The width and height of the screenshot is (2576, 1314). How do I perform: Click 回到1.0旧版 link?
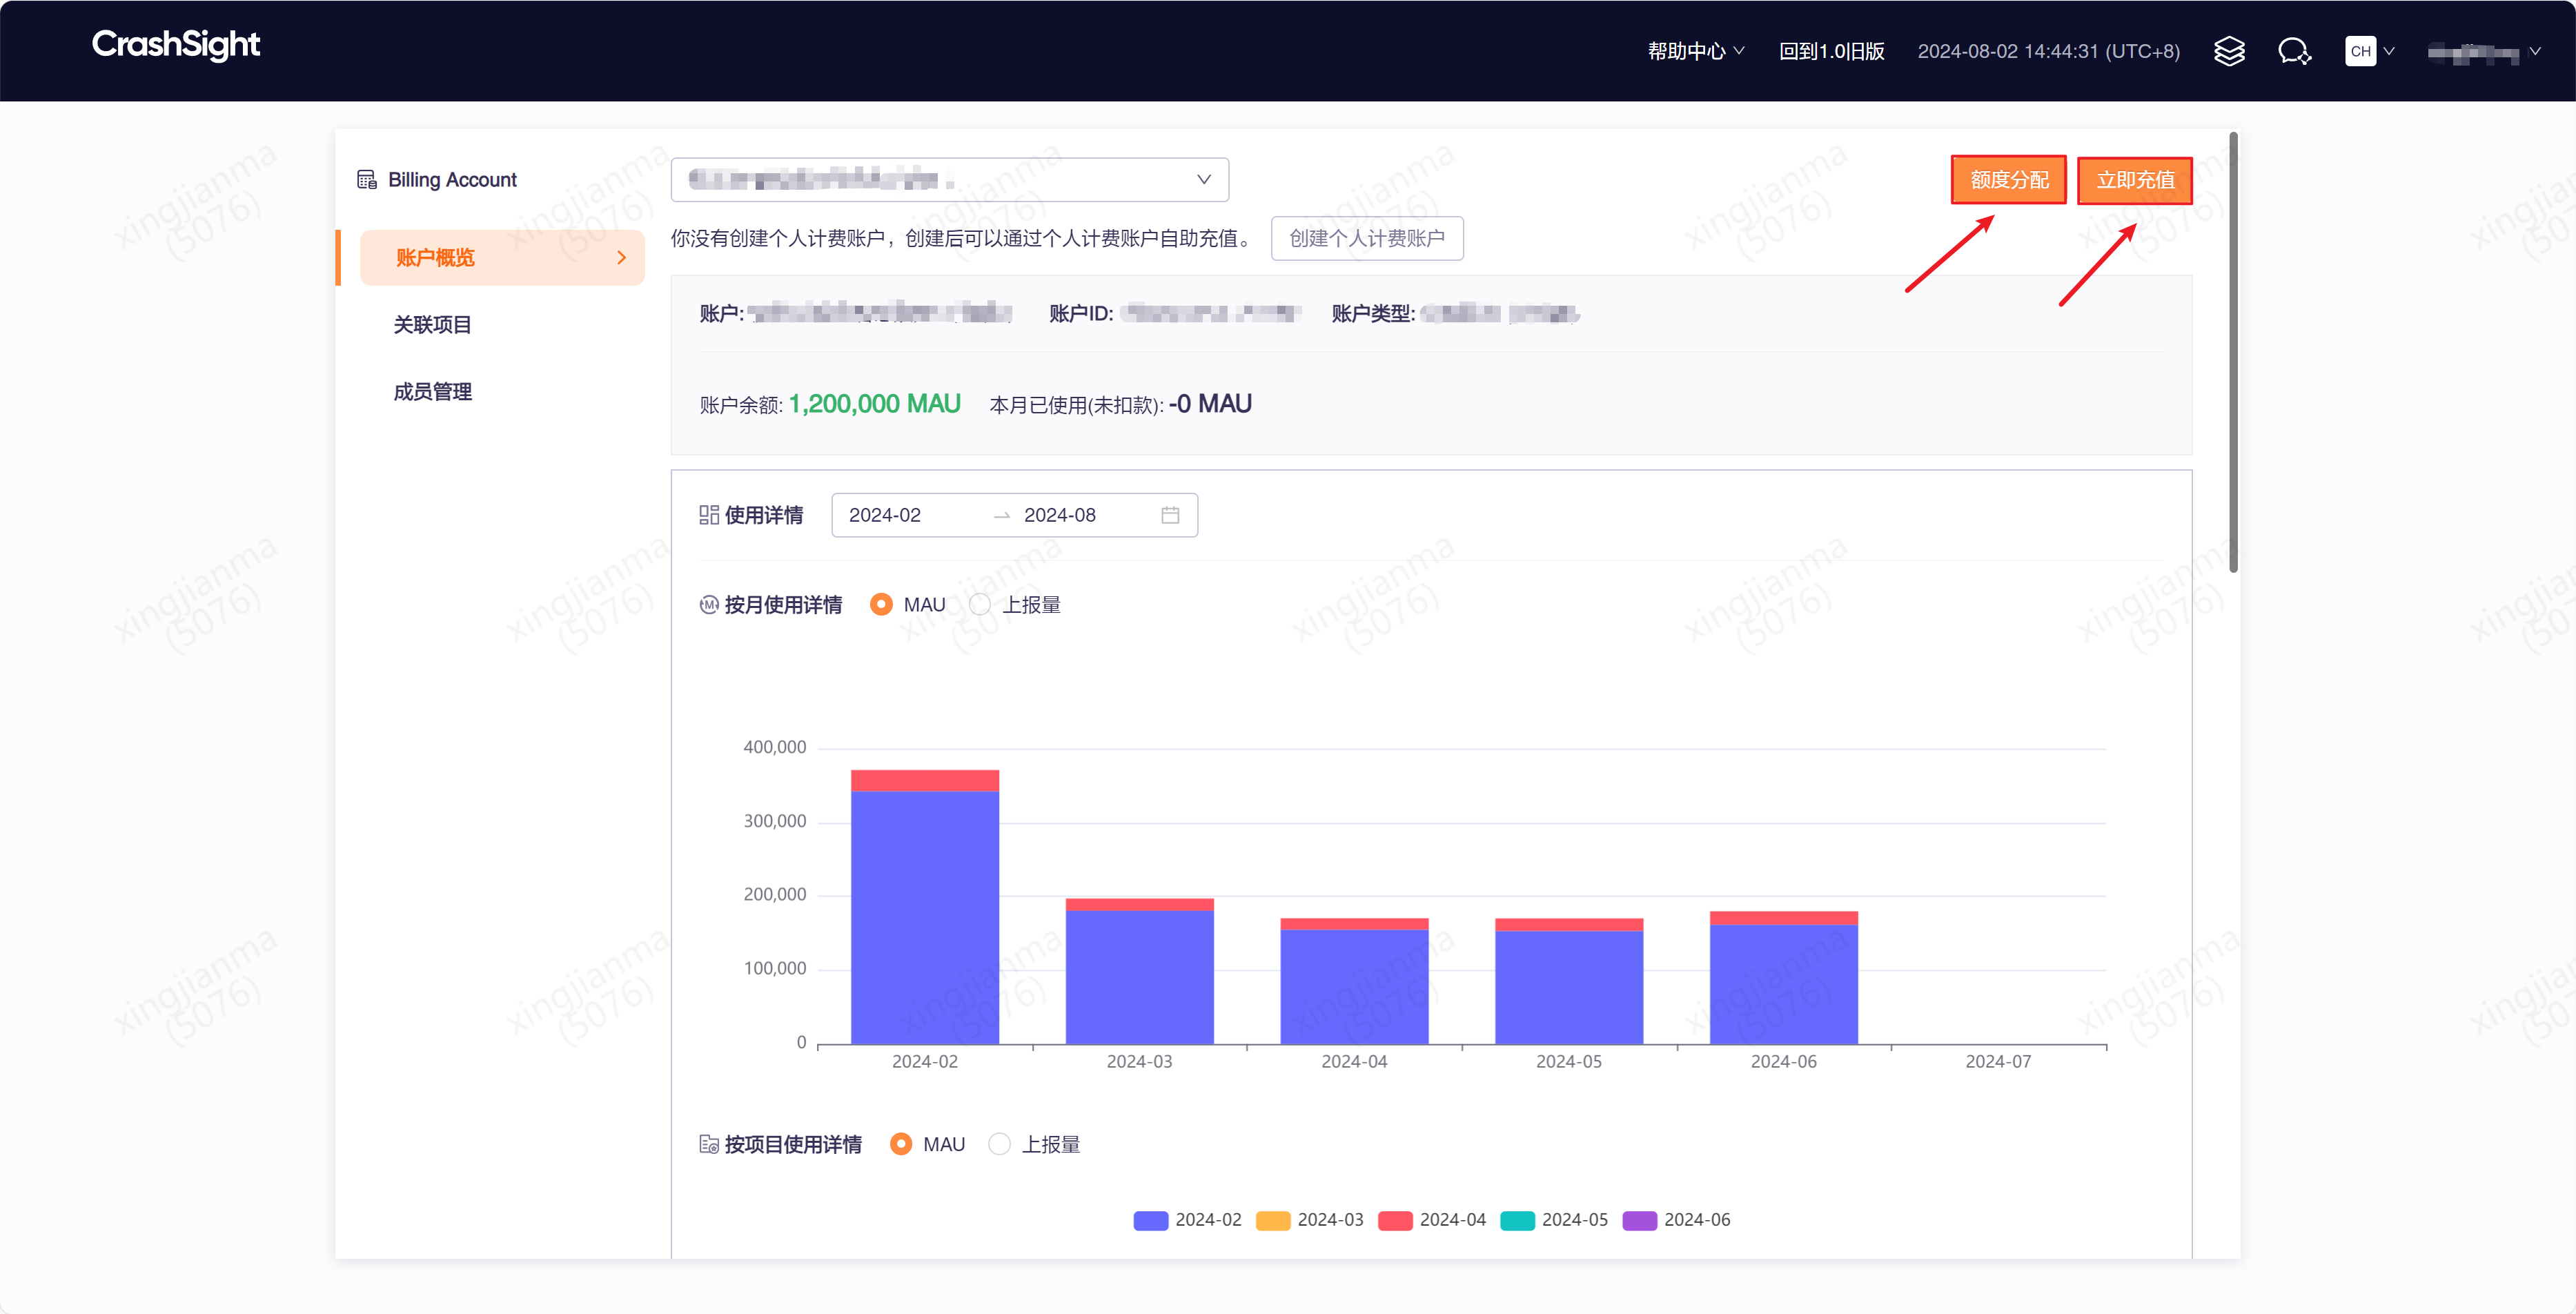[x=1831, y=51]
